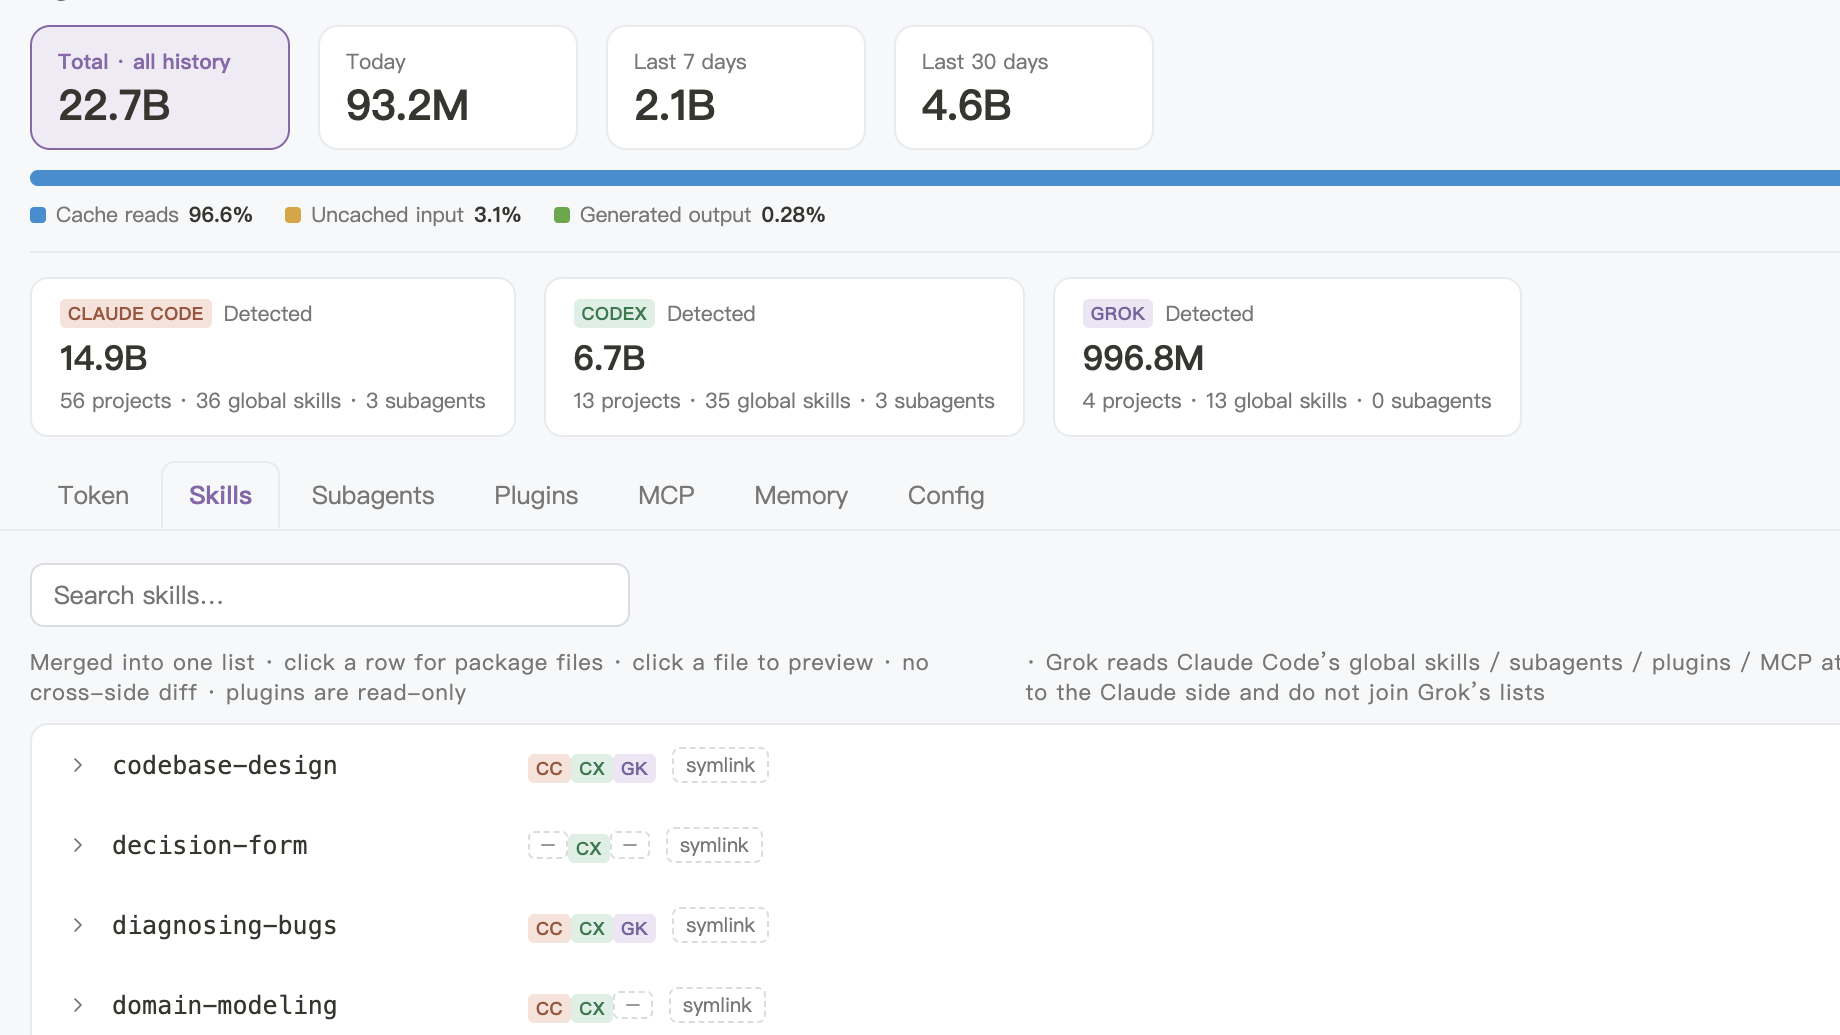1840x1035 pixels.
Task: Click the yellow Uncached input legend swatch
Action: pos(293,215)
